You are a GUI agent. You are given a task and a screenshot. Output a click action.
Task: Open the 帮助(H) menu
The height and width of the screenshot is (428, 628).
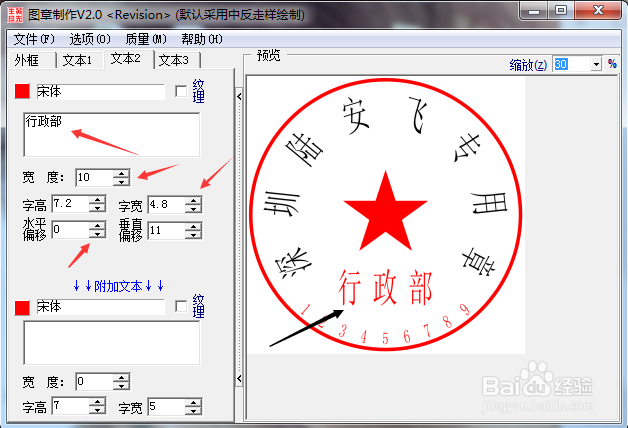(x=202, y=39)
